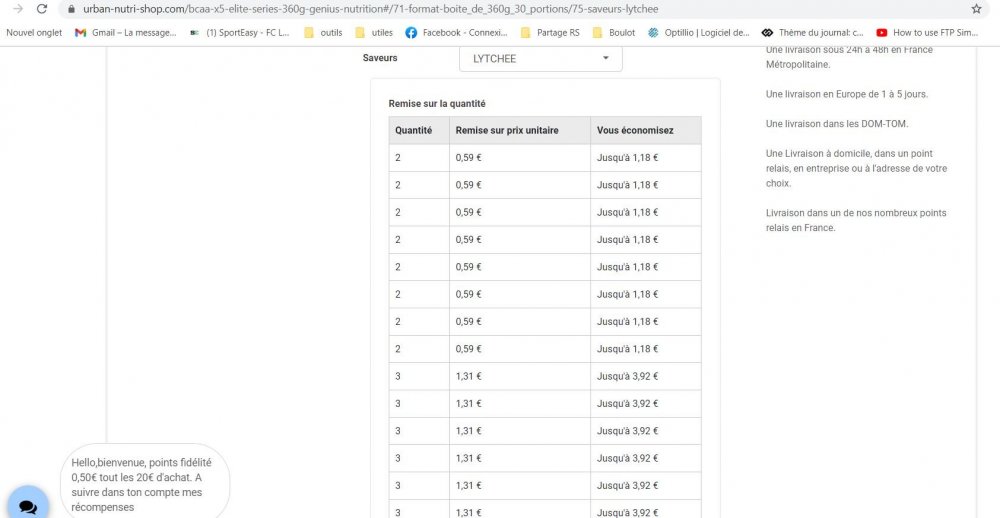Open the utiles bookmark folder

374,33
